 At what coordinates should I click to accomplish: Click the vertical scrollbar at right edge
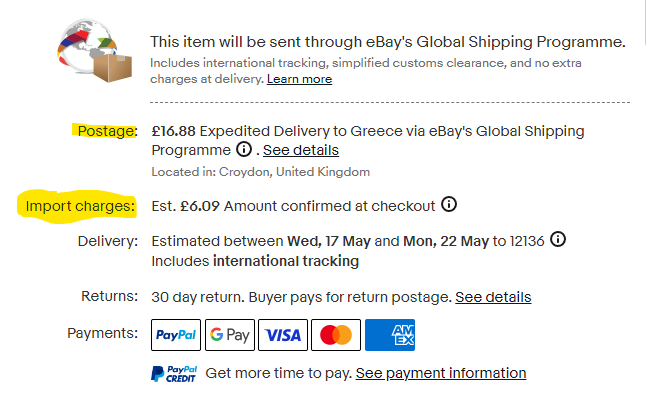[x=644, y=21]
